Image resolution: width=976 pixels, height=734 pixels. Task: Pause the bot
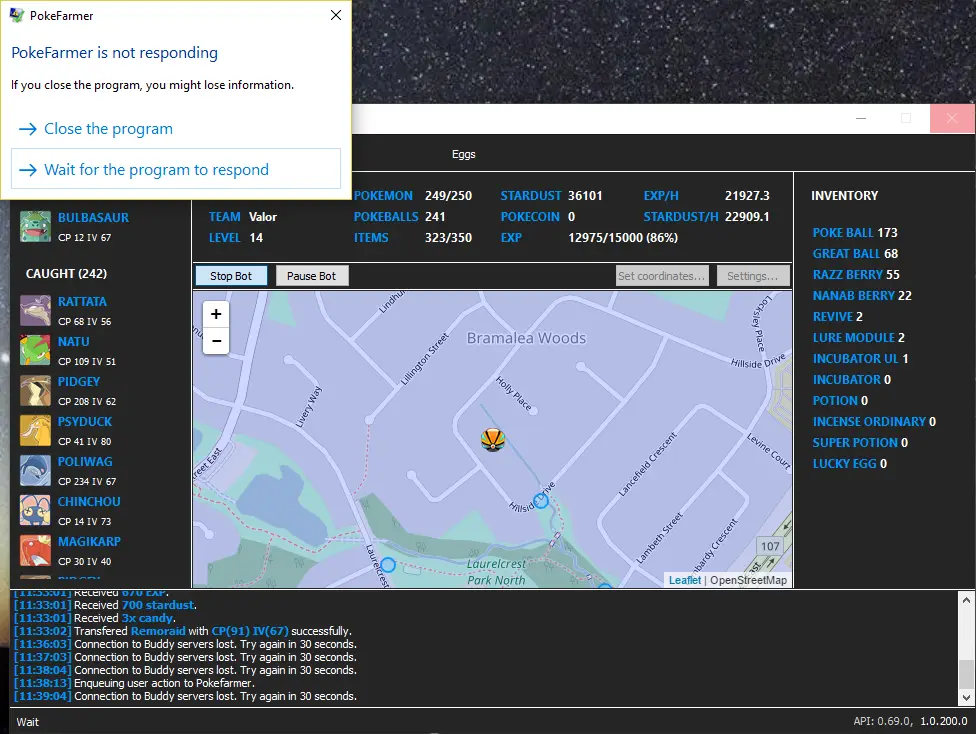click(x=311, y=276)
